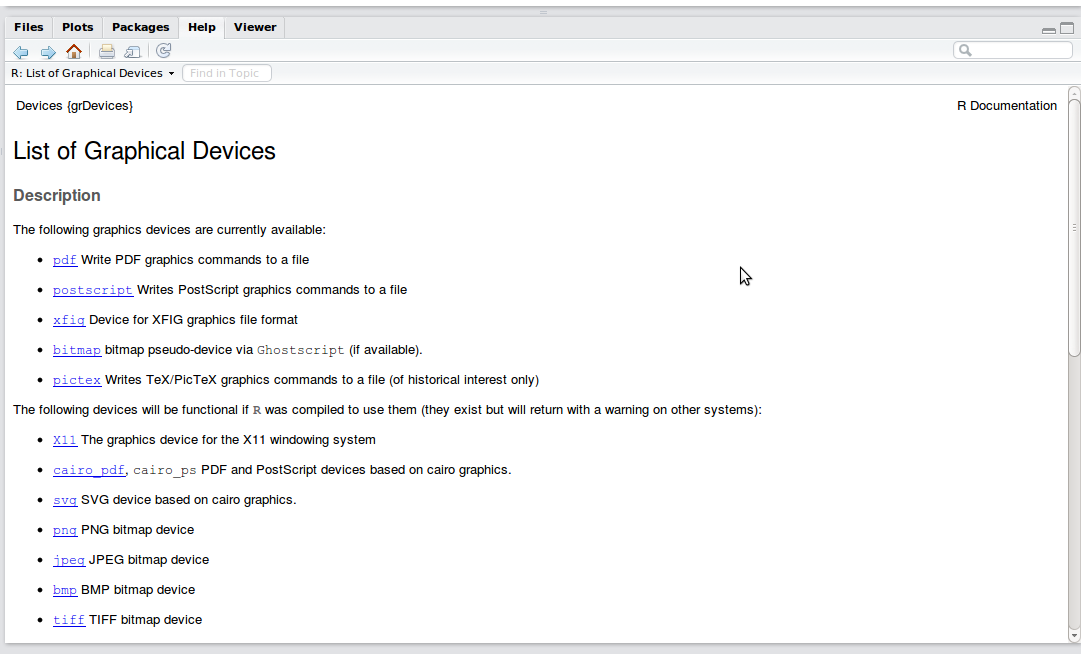Switch to the Plots tab
Image resolution: width=1081 pixels, height=660 pixels.
(x=78, y=27)
